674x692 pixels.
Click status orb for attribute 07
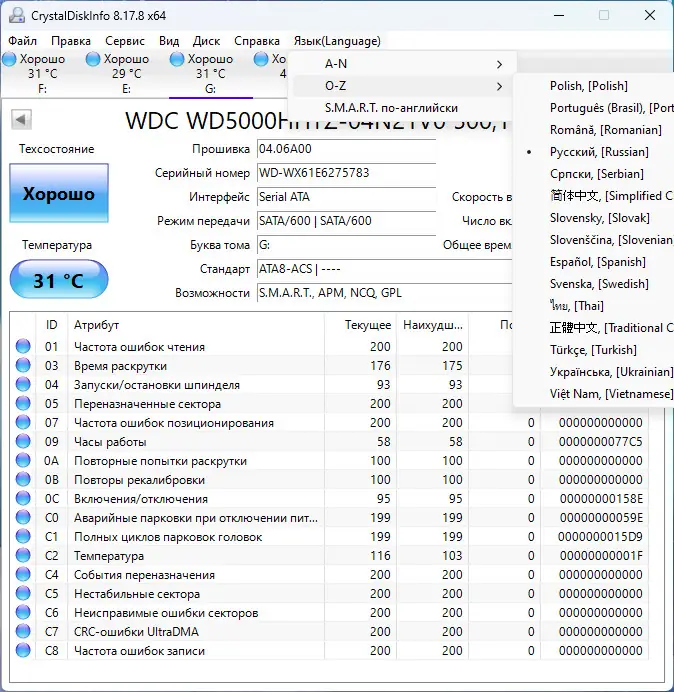pos(23,422)
